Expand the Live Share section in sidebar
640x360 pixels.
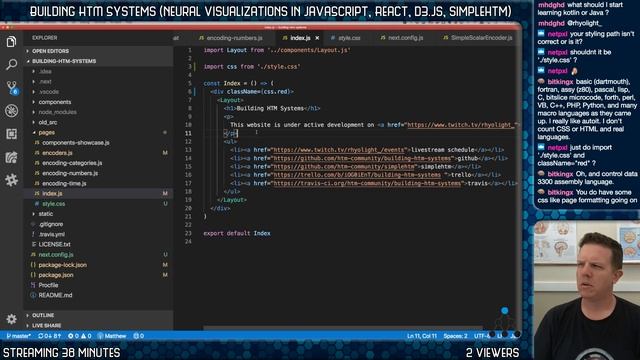pos(98,326)
